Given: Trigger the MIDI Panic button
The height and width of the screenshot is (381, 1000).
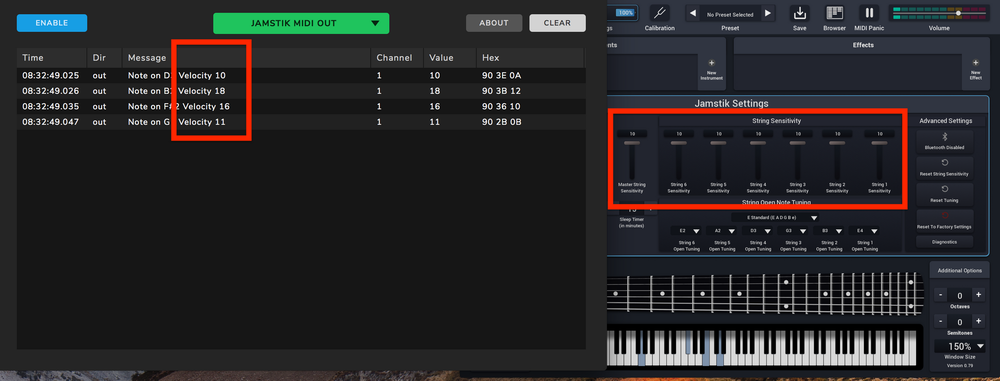Looking at the screenshot, I should (868, 13).
